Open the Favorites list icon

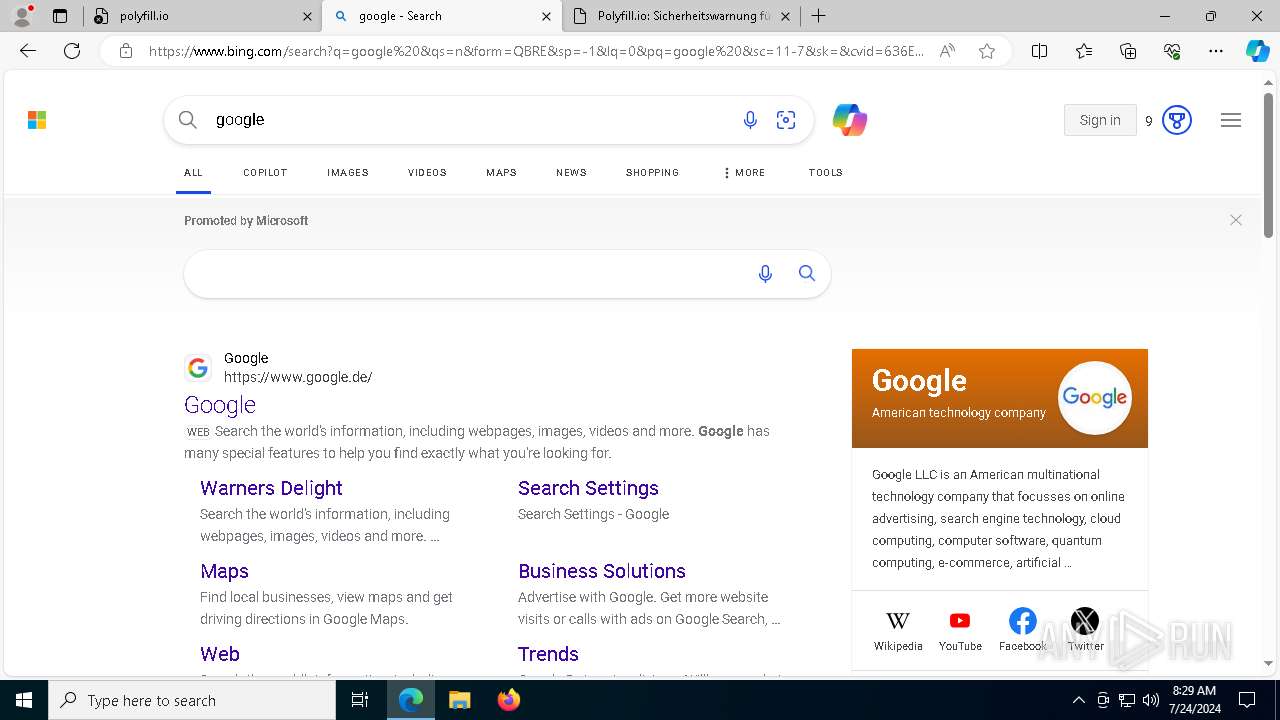coord(1084,51)
